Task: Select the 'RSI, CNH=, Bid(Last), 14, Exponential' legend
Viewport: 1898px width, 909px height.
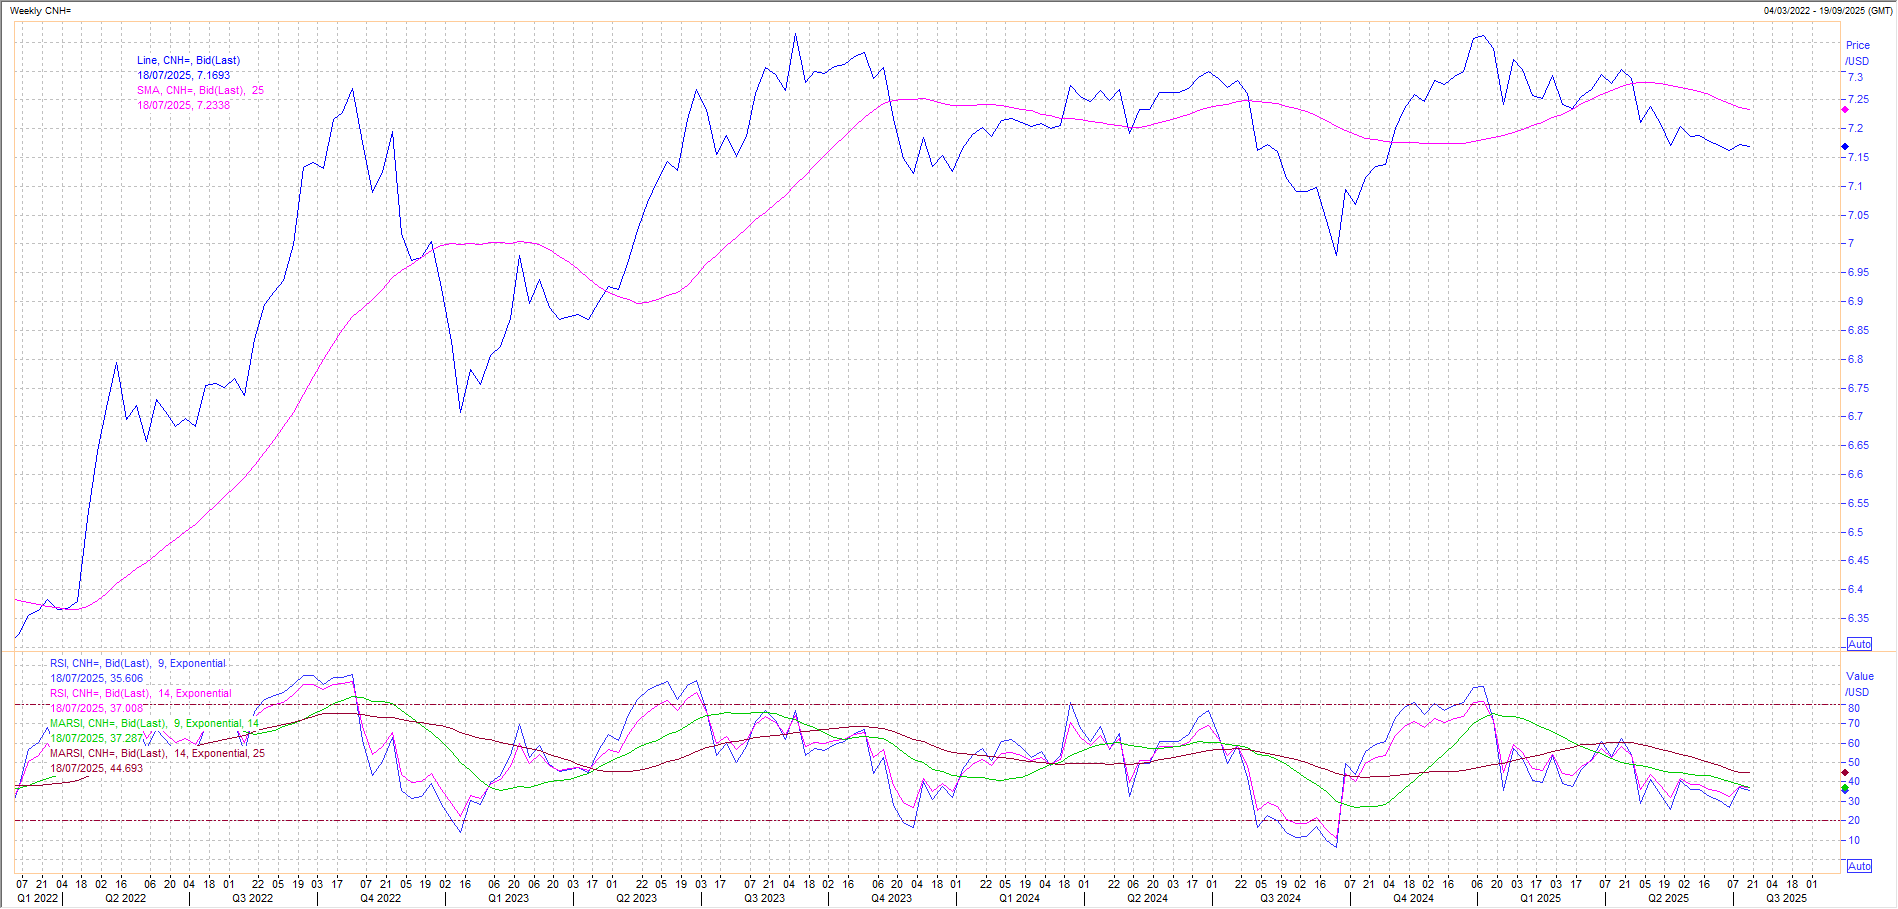Action: [141, 694]
